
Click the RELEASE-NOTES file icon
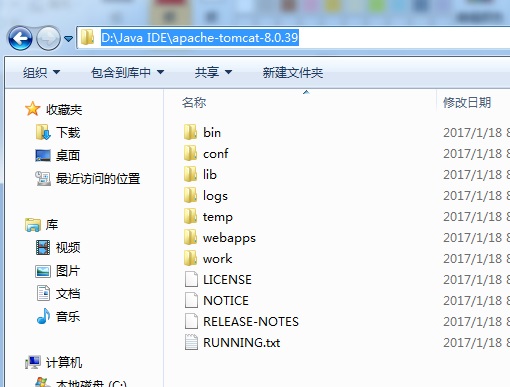191,321
